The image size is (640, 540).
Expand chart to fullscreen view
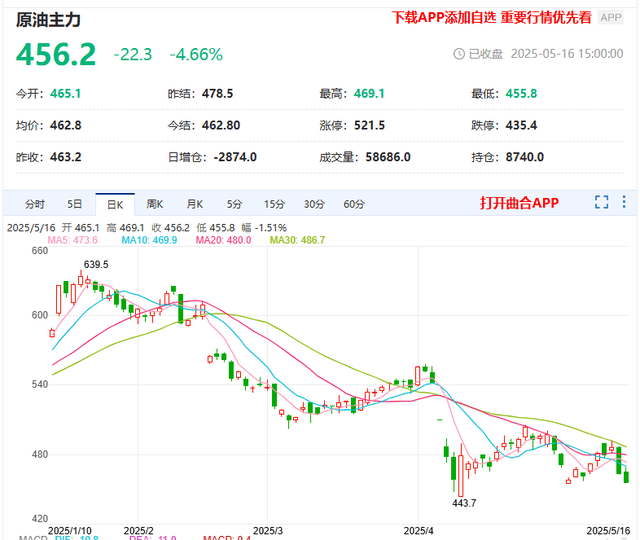click(x=601, y=203)
